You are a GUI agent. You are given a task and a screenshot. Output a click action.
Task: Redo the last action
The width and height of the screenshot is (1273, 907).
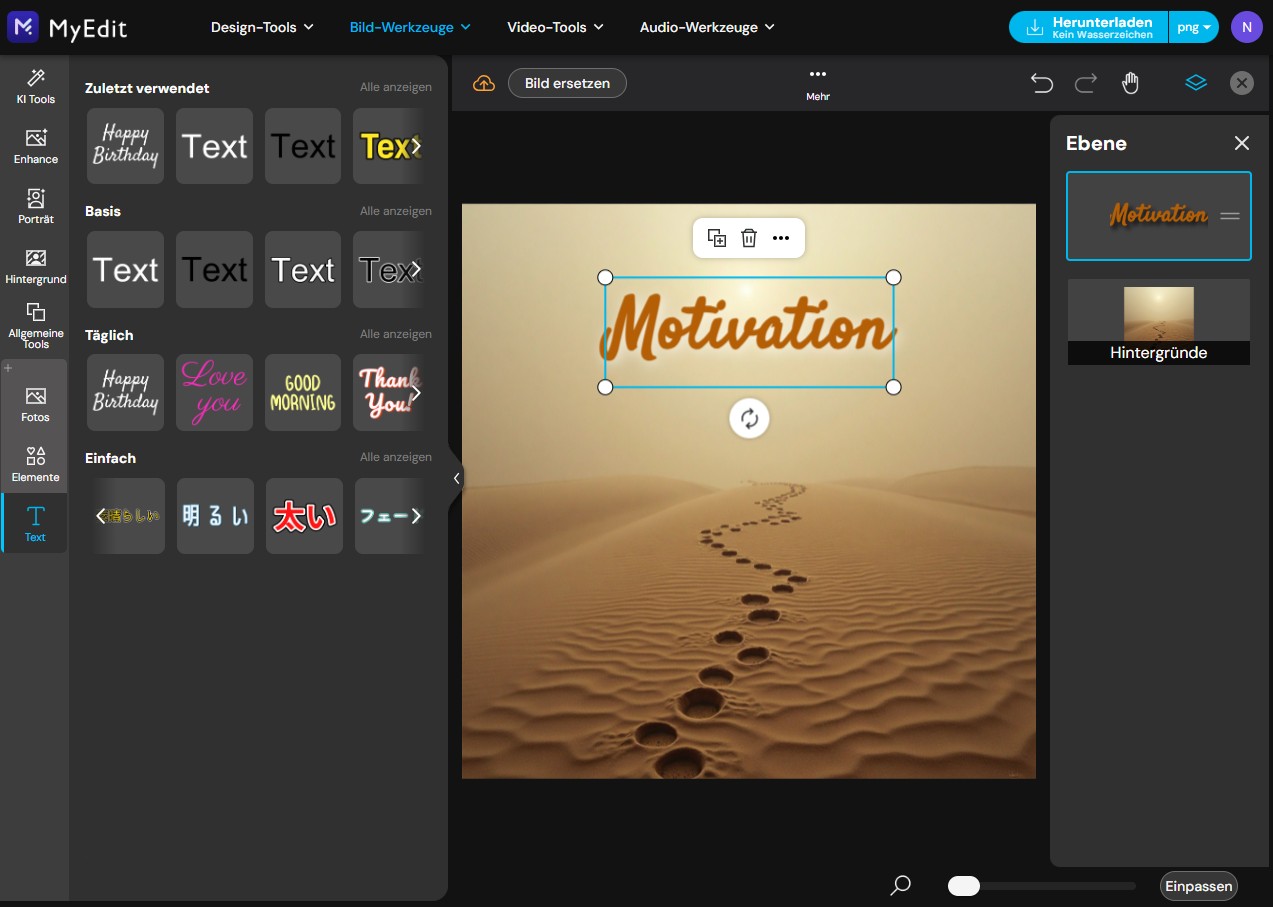pos(1086,83)
